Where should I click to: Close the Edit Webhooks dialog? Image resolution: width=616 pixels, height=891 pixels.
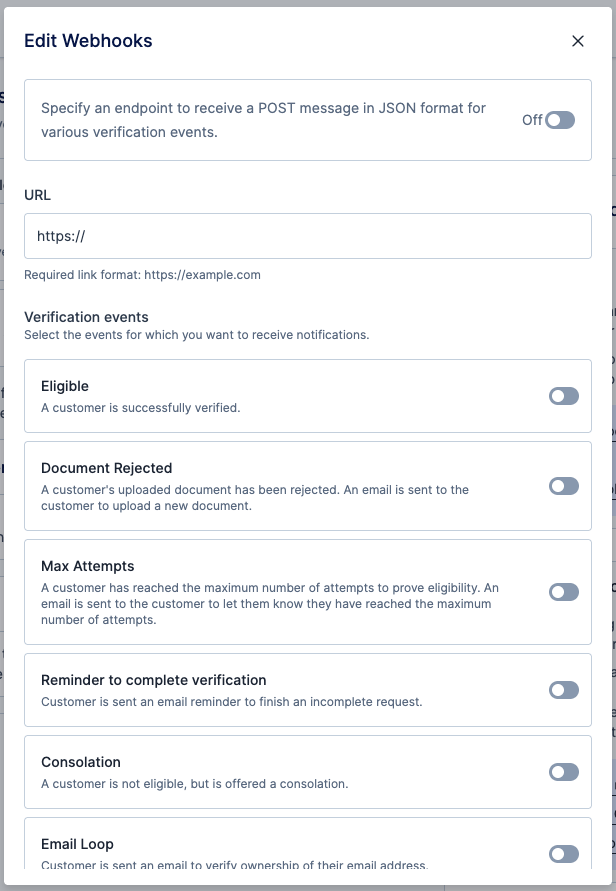578,41
